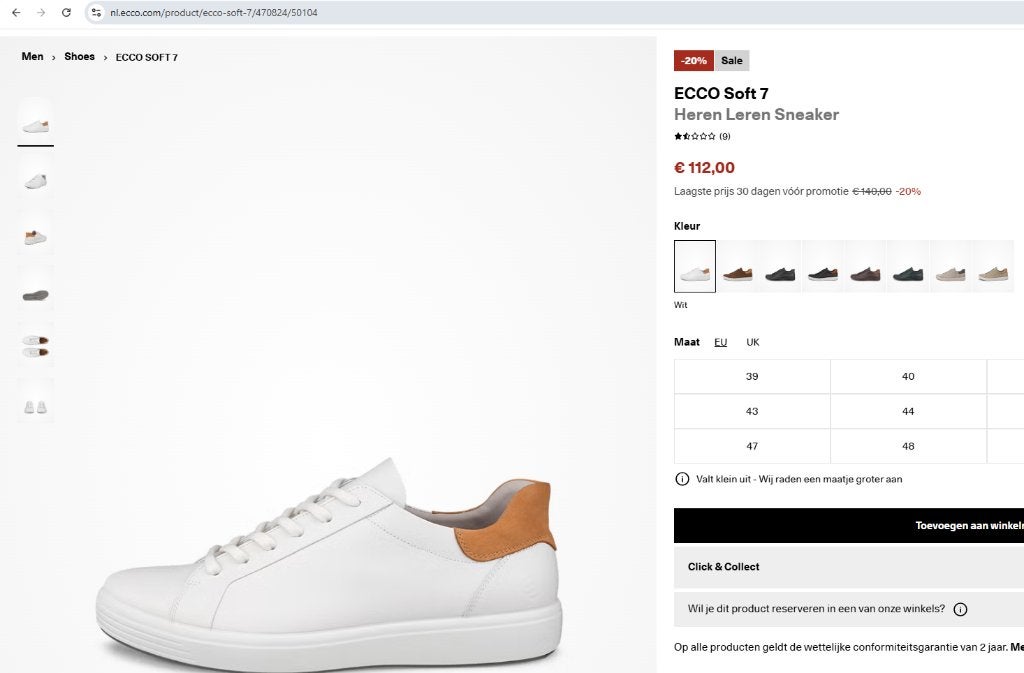Image resolution: width=1024 pixels, height=673 pixels.
Task: Choose the white (Wit) color swatch
Action: (x=695, y=266)
